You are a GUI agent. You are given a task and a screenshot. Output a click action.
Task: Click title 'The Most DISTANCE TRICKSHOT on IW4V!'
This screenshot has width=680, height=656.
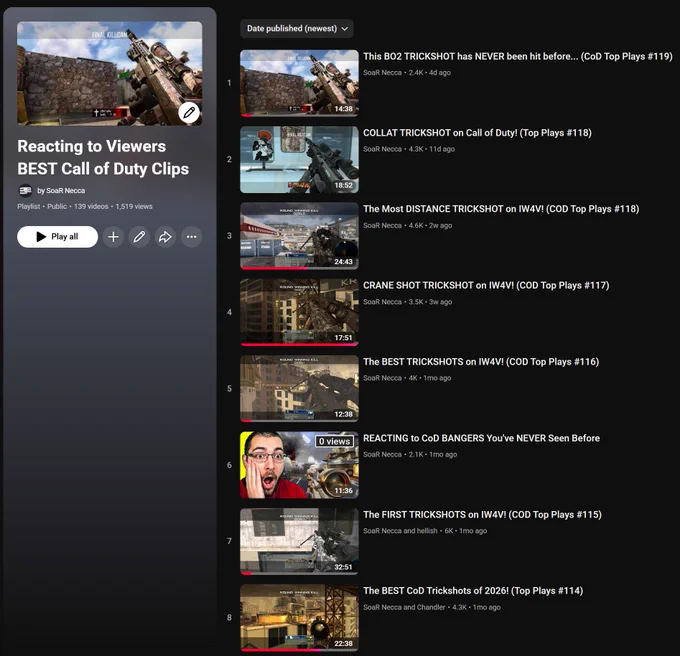501,209
